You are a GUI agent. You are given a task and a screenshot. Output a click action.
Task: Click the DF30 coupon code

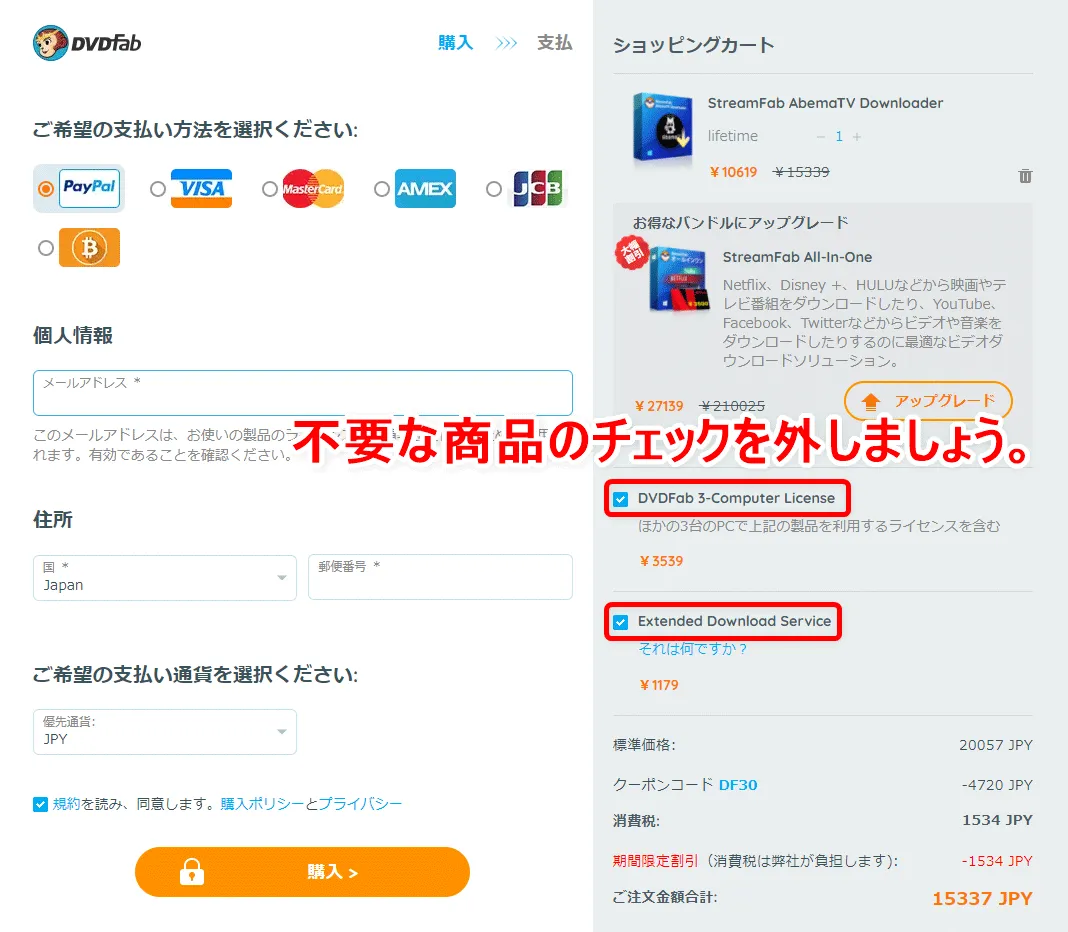coord(738,785)
